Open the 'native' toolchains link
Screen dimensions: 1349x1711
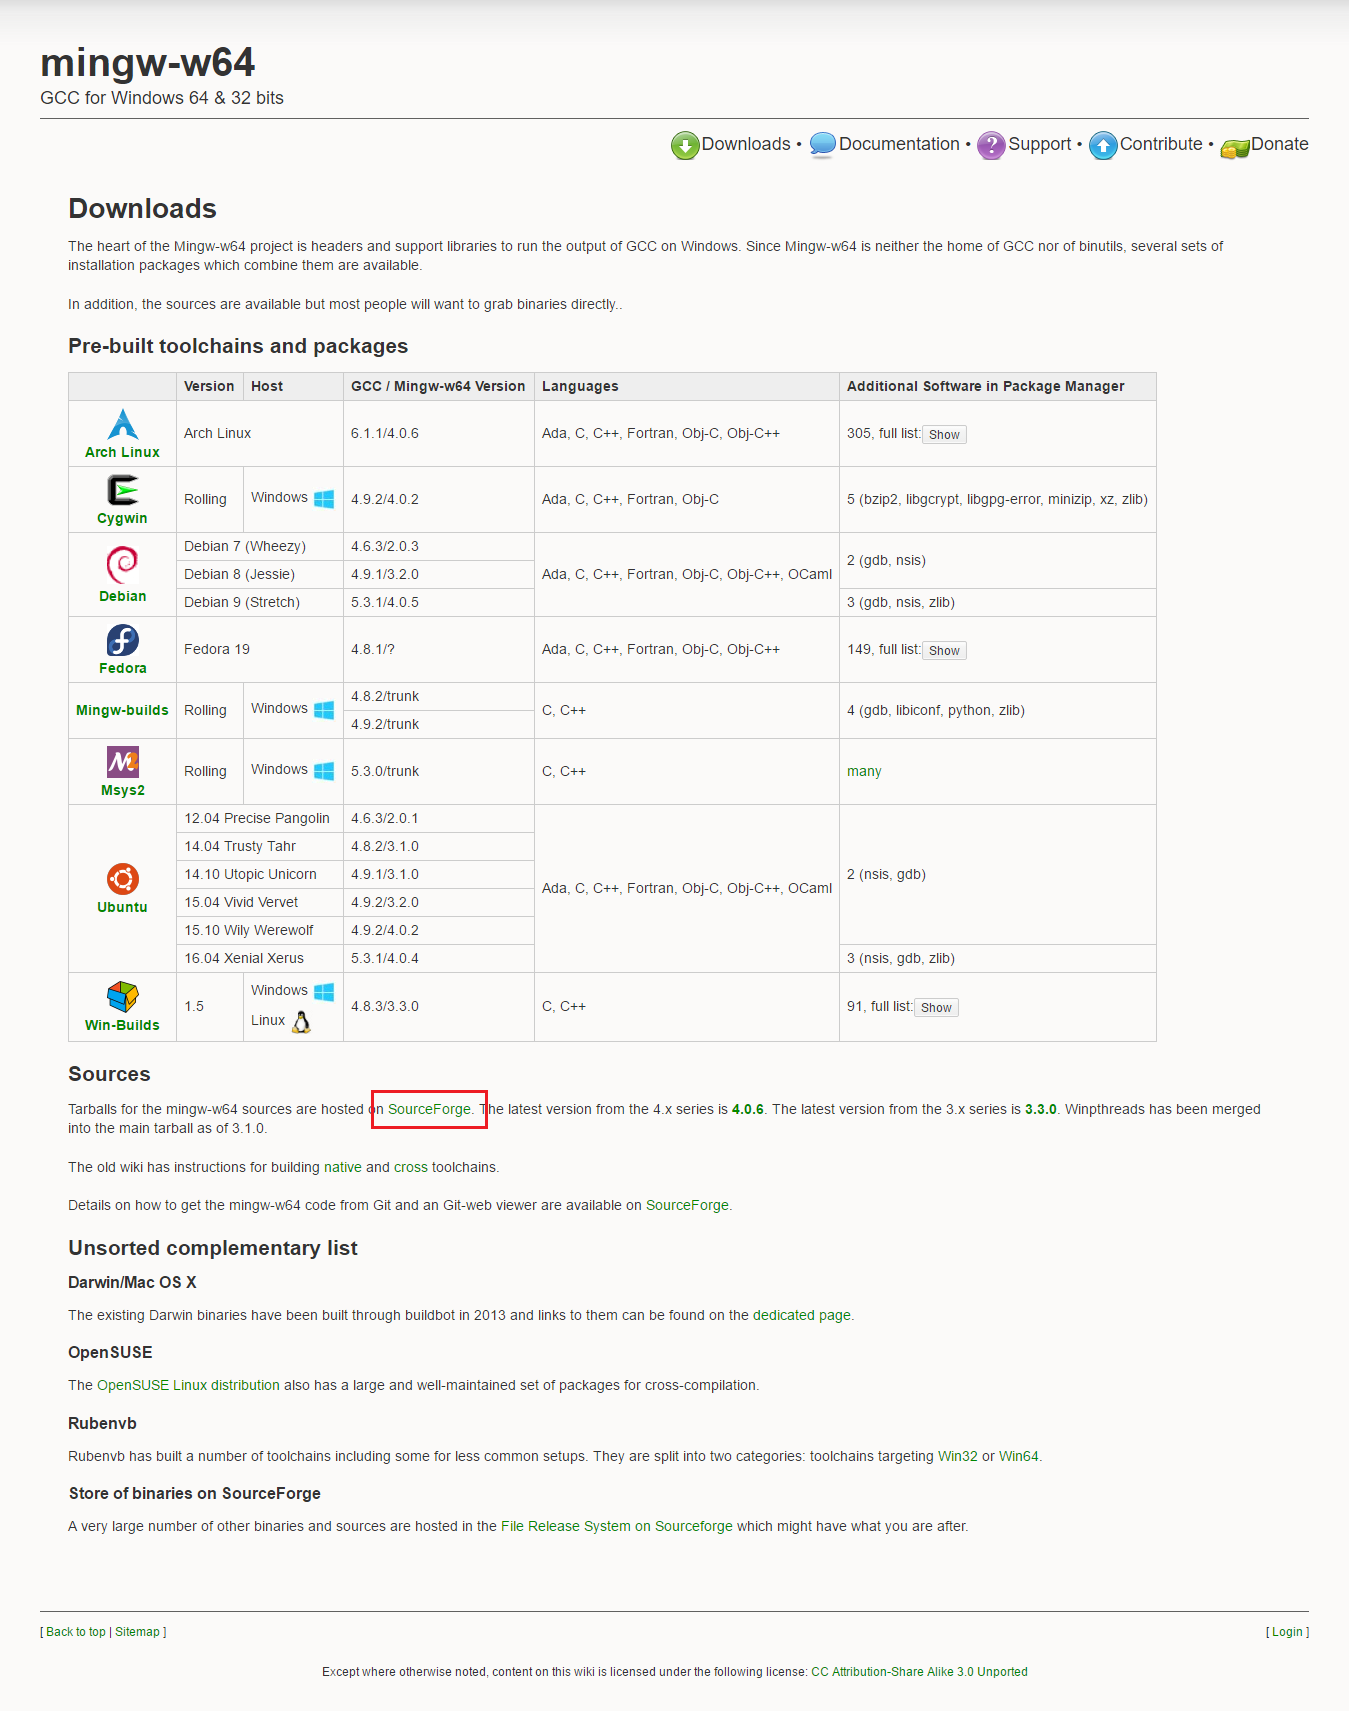343,1167
